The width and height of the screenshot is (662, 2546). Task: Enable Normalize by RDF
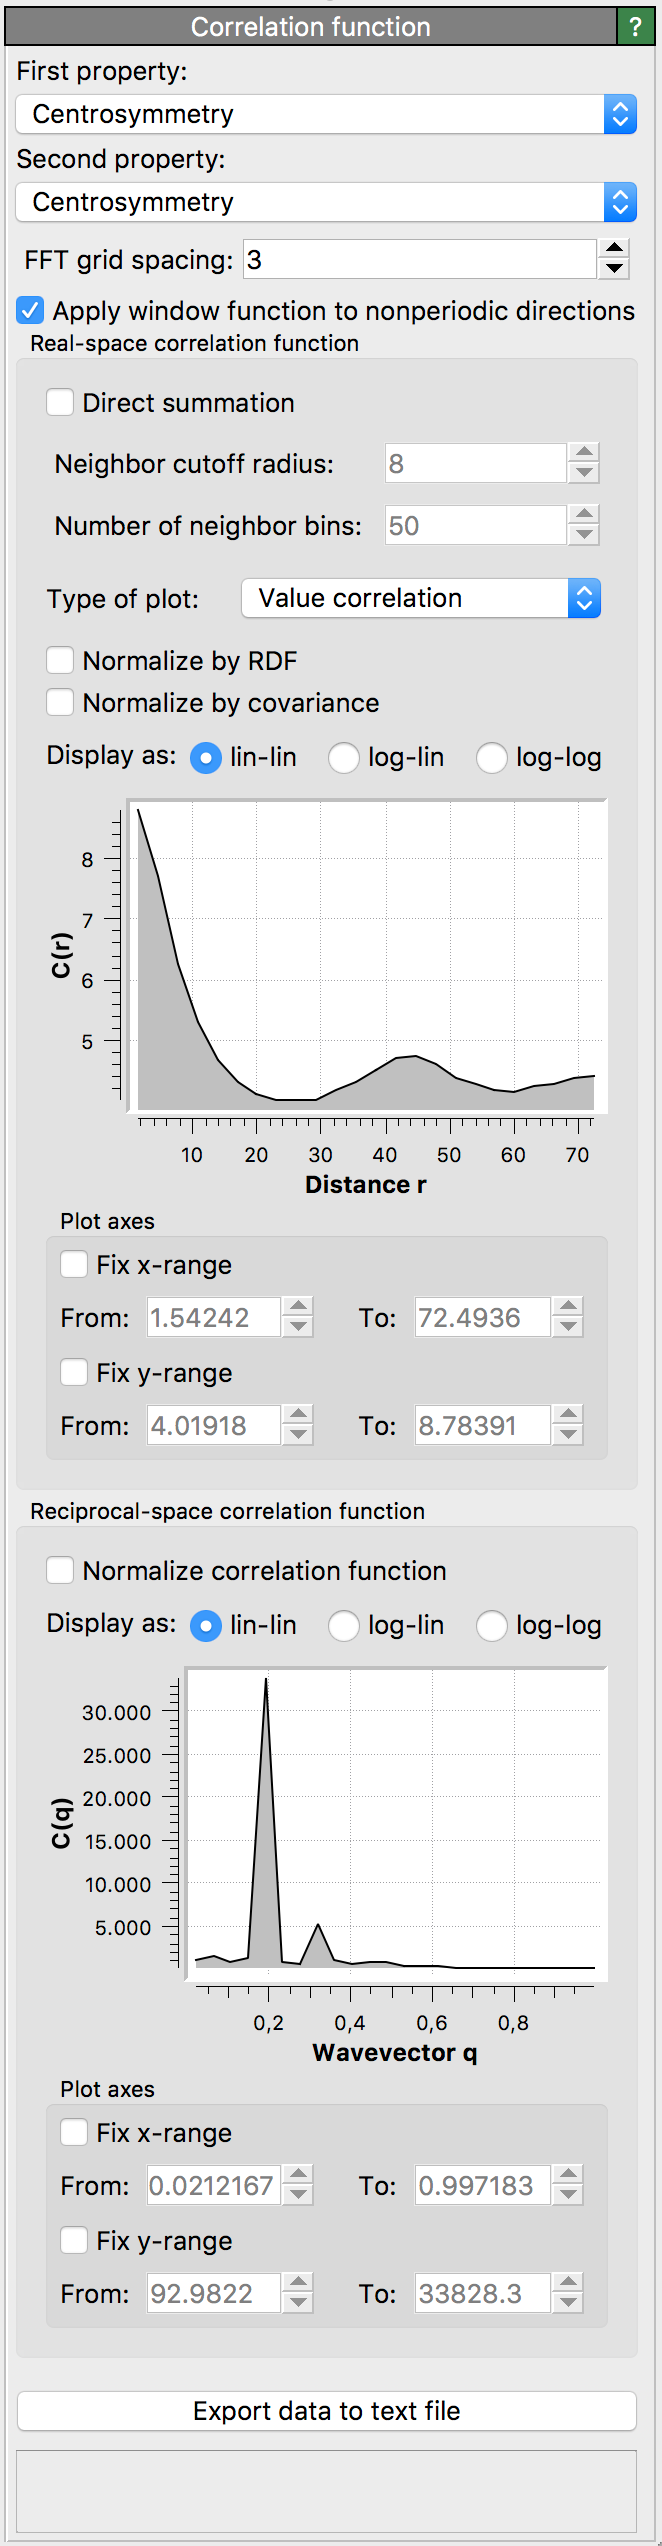[x=61, y=661]
